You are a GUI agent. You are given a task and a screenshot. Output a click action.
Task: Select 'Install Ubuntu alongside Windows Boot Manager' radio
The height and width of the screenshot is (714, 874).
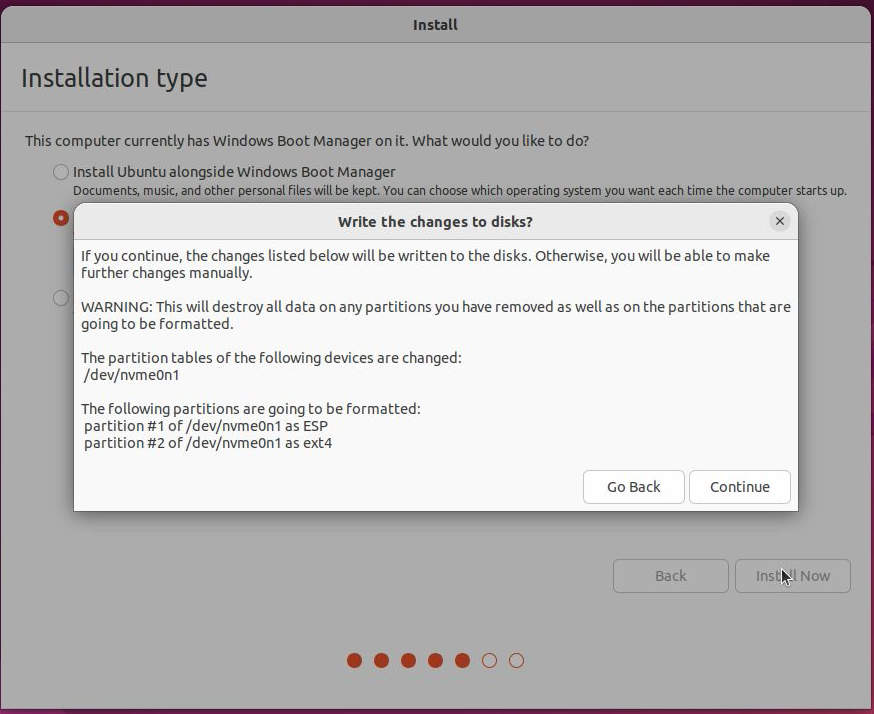(62, 172)
